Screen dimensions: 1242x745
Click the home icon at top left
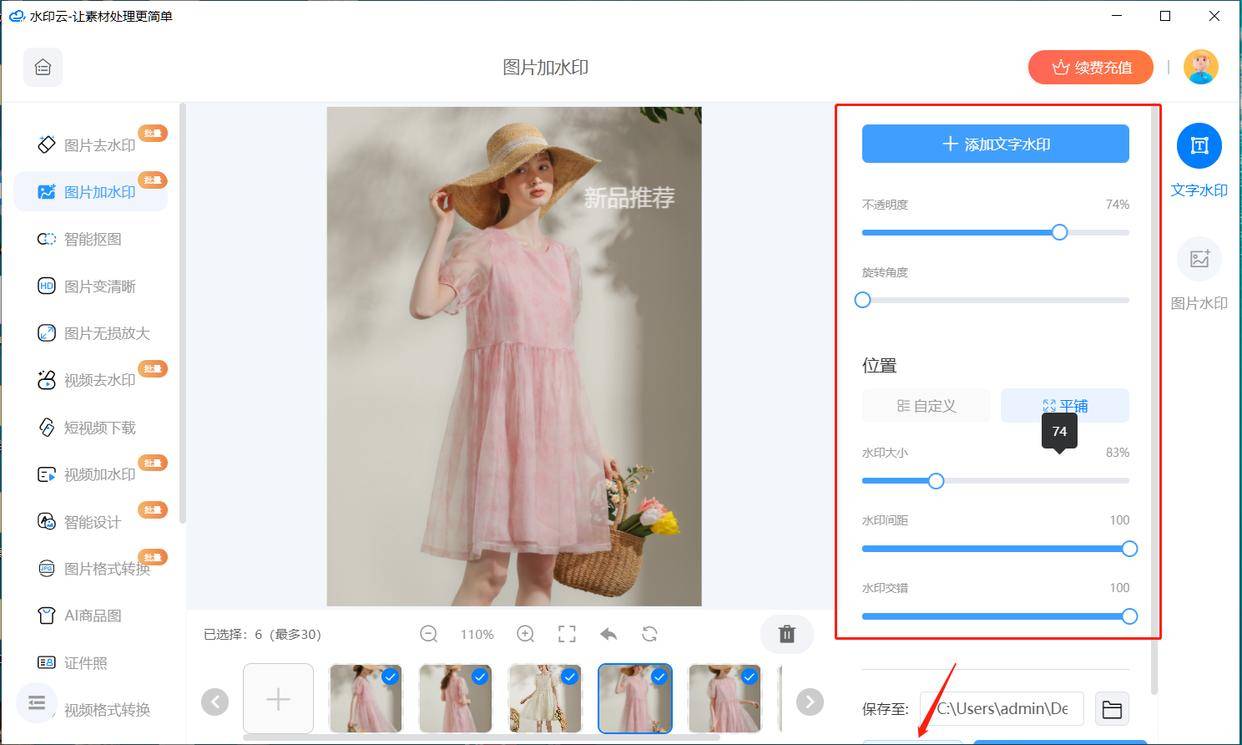pyautogui.click(x=42, y=67)
